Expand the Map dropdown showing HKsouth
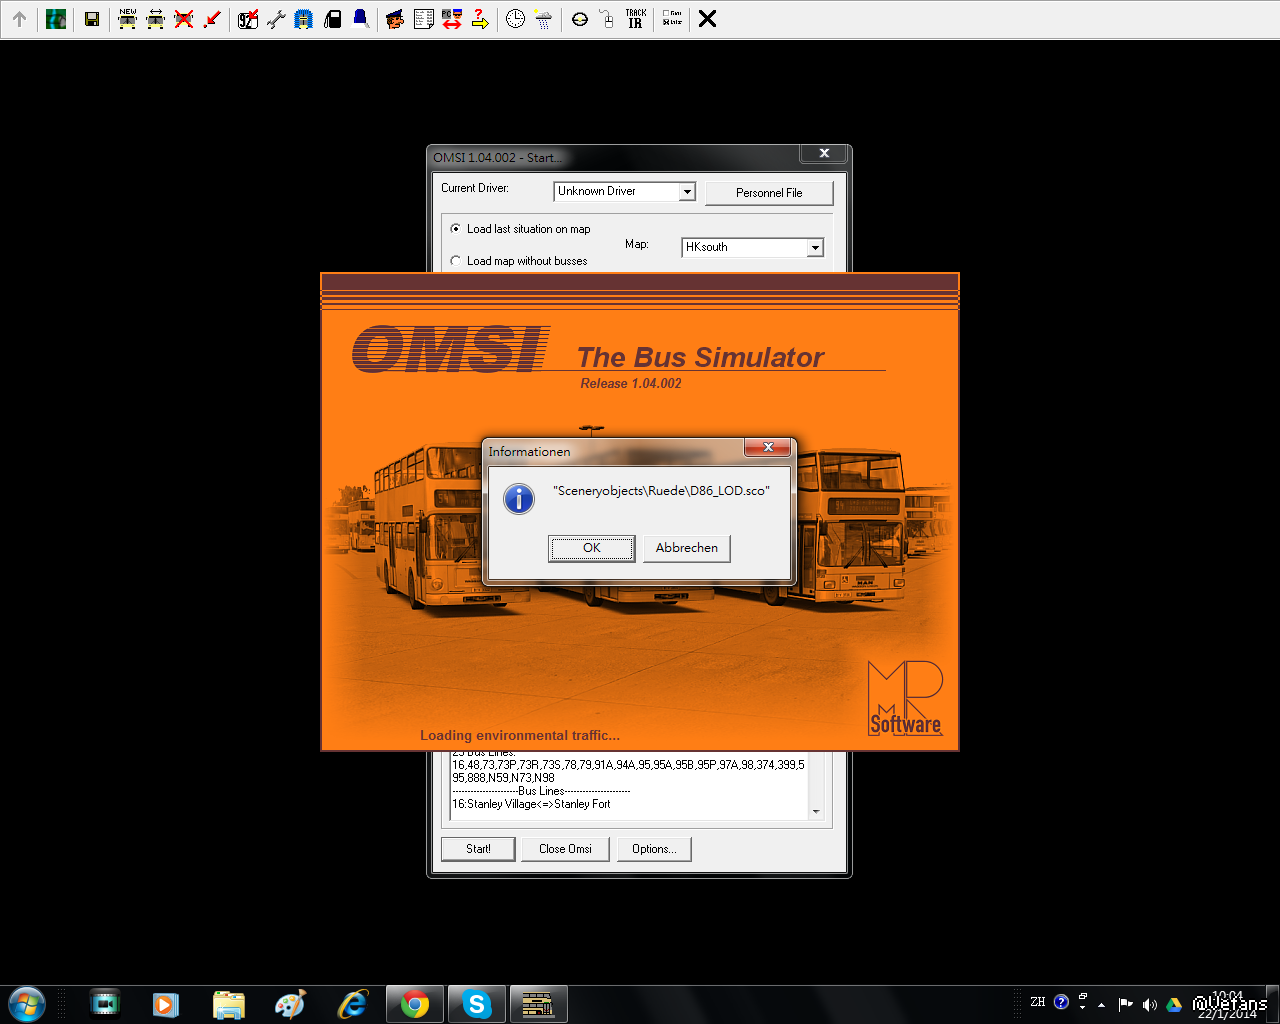Viewport: 1280px width, 1024px height. [815, 248]
